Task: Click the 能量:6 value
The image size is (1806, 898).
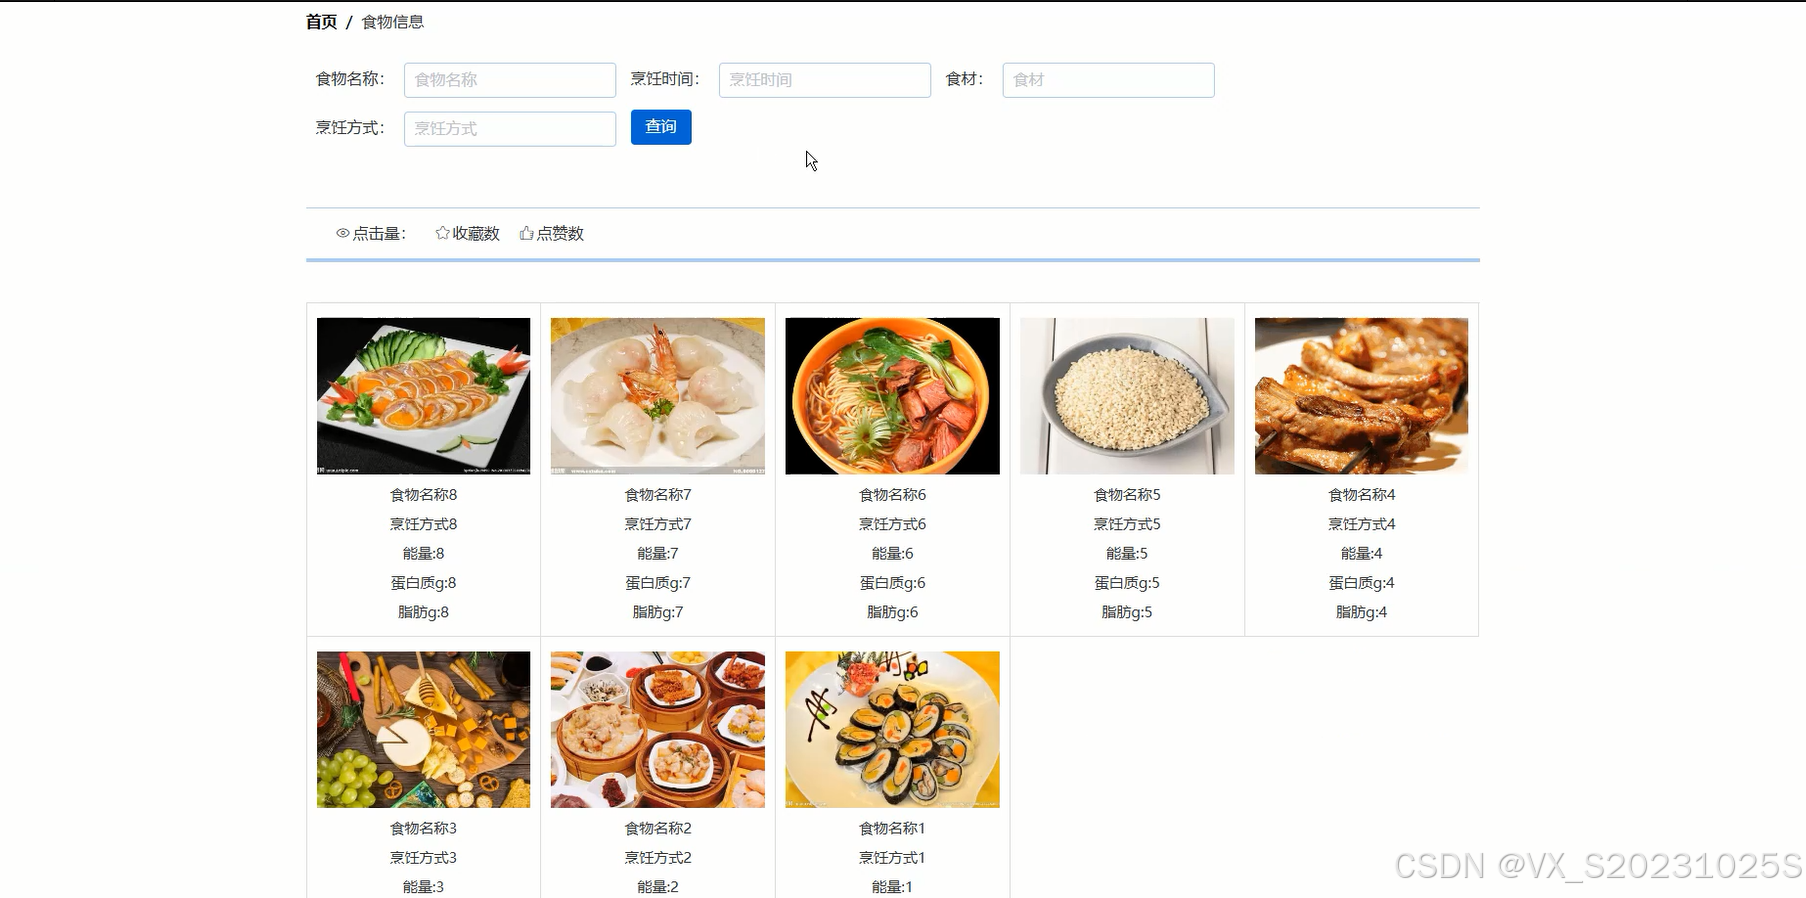Action: point(893,554)
